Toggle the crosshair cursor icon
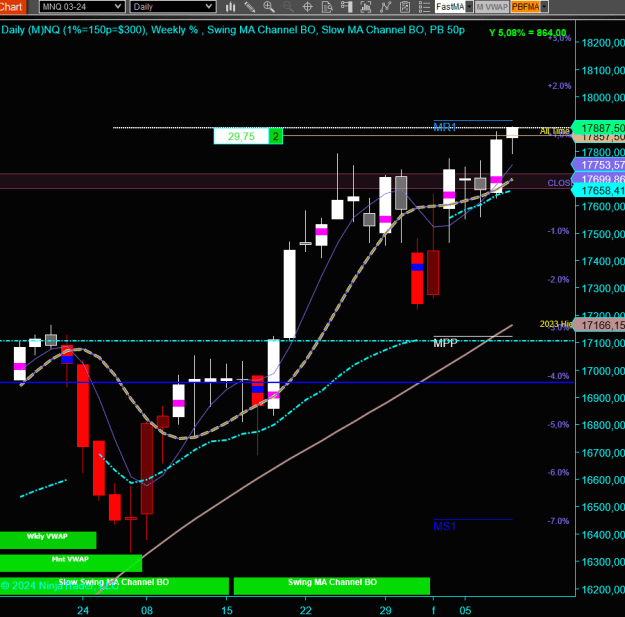The height and width of the screenshot is (617, 625). (x=308, y=7)
